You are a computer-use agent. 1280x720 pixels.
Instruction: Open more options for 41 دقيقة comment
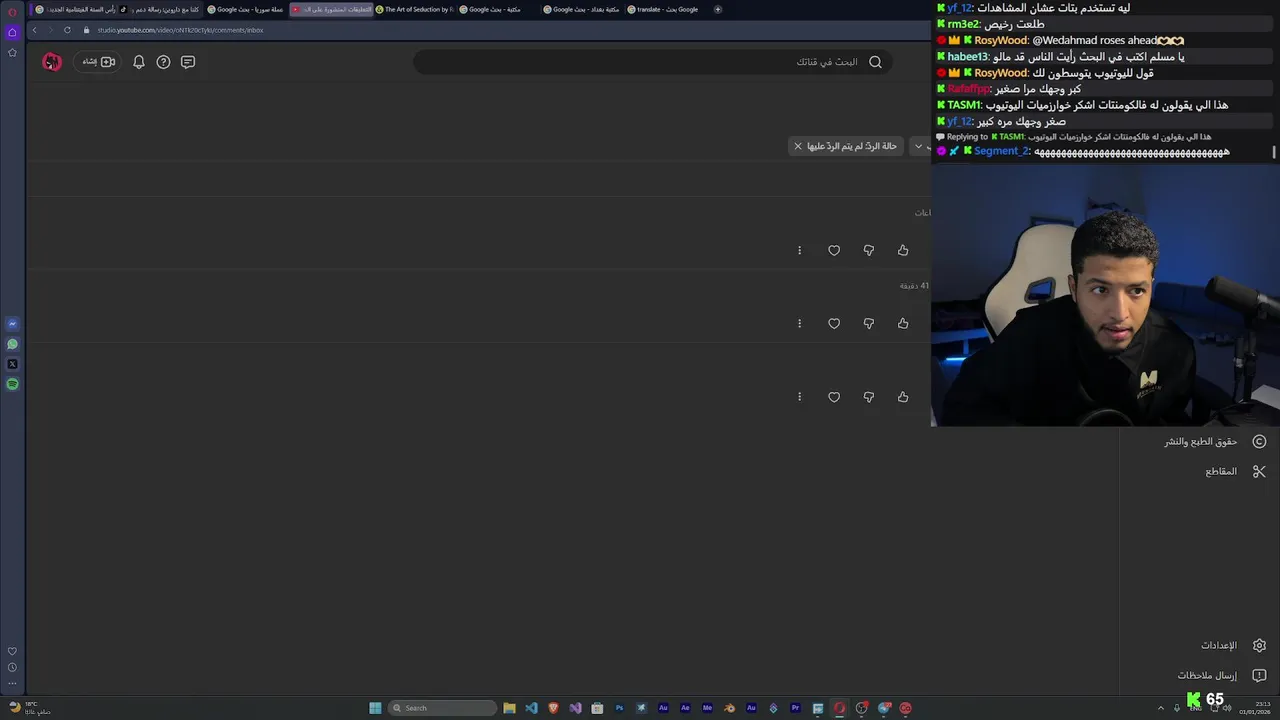[x=799, y=323]
